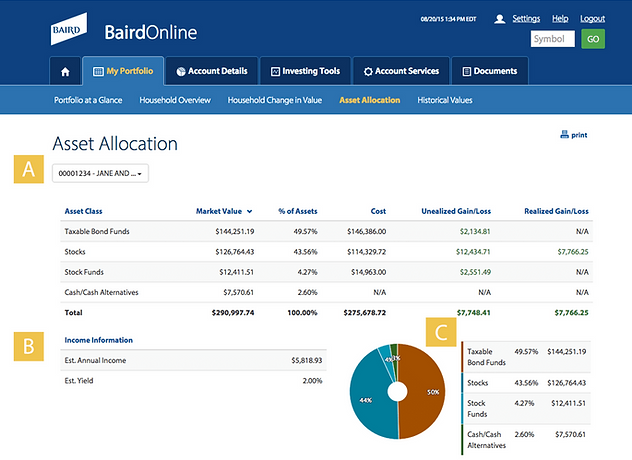
Task: Sort by Realized Gain/Loss column header
Action: coord(556,211)
